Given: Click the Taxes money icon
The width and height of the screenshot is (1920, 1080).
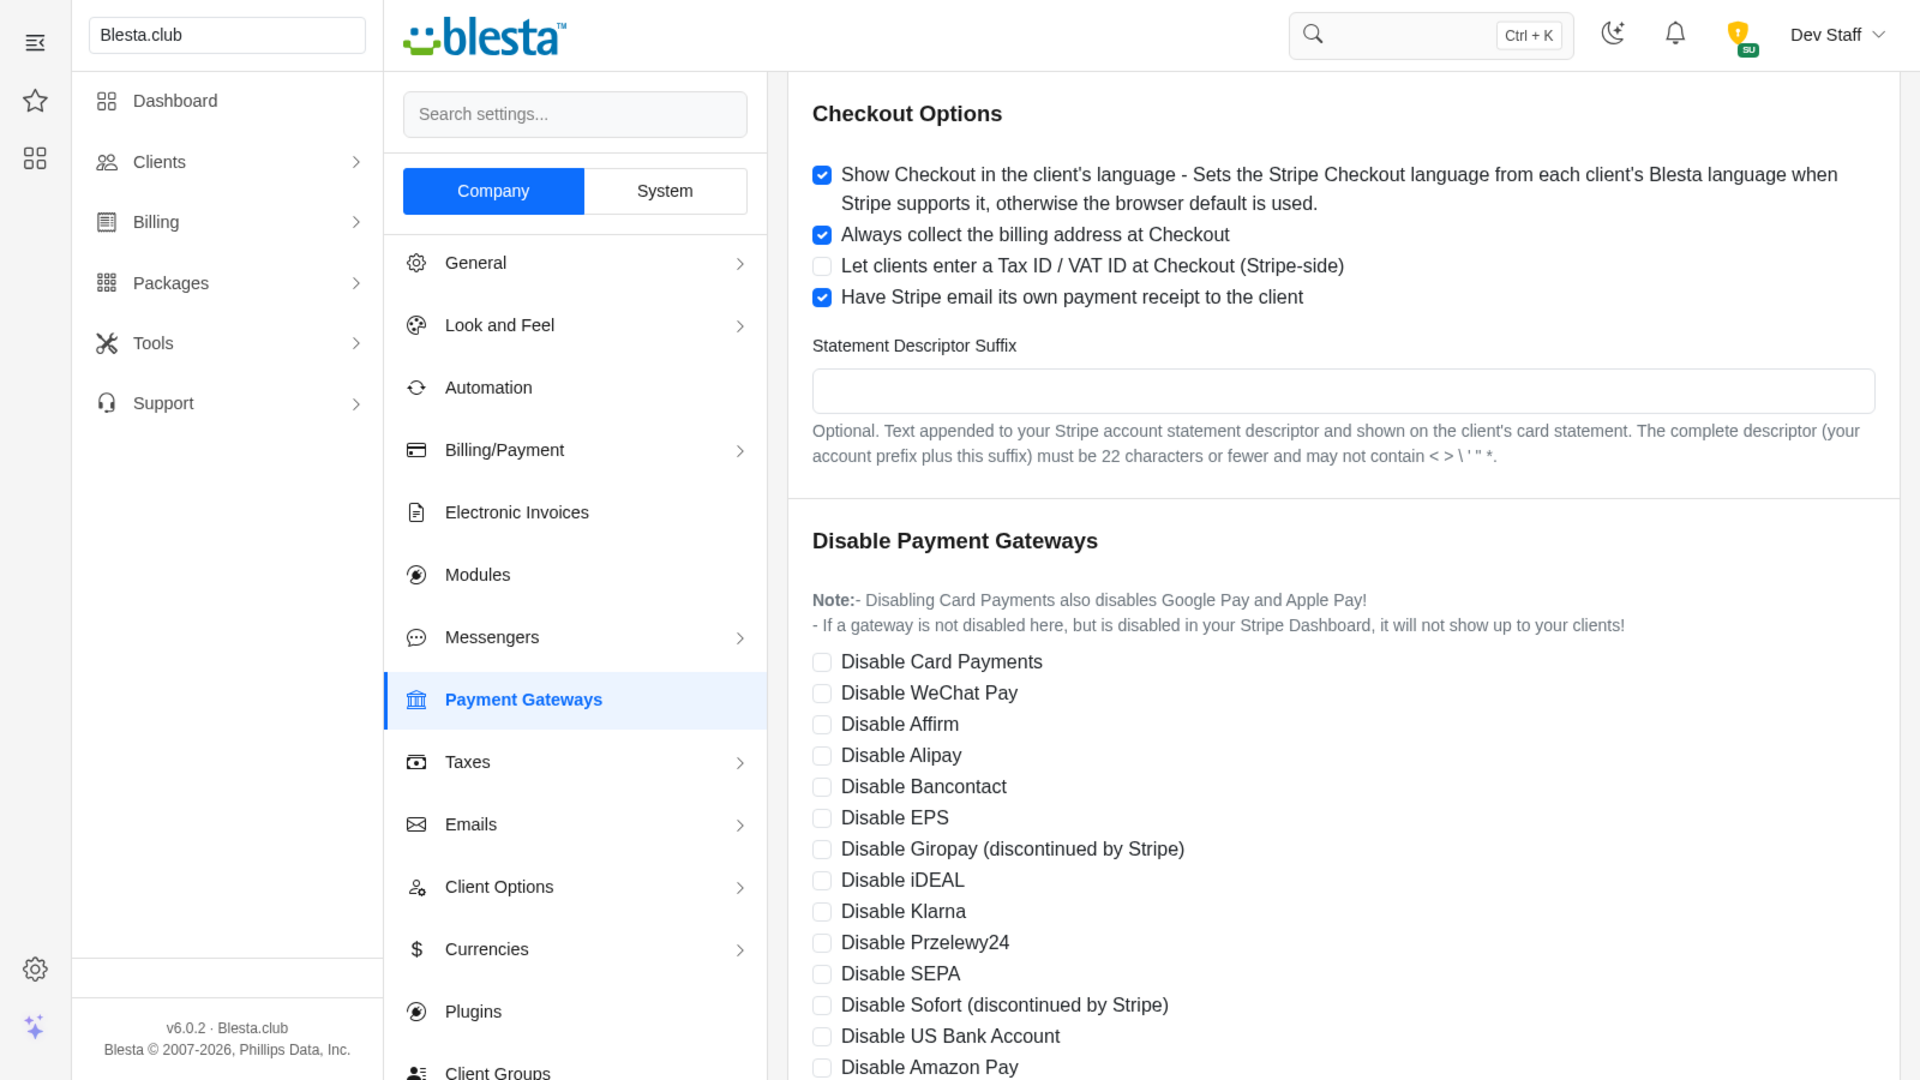Looking at the screenshot, I should point(416,763).
